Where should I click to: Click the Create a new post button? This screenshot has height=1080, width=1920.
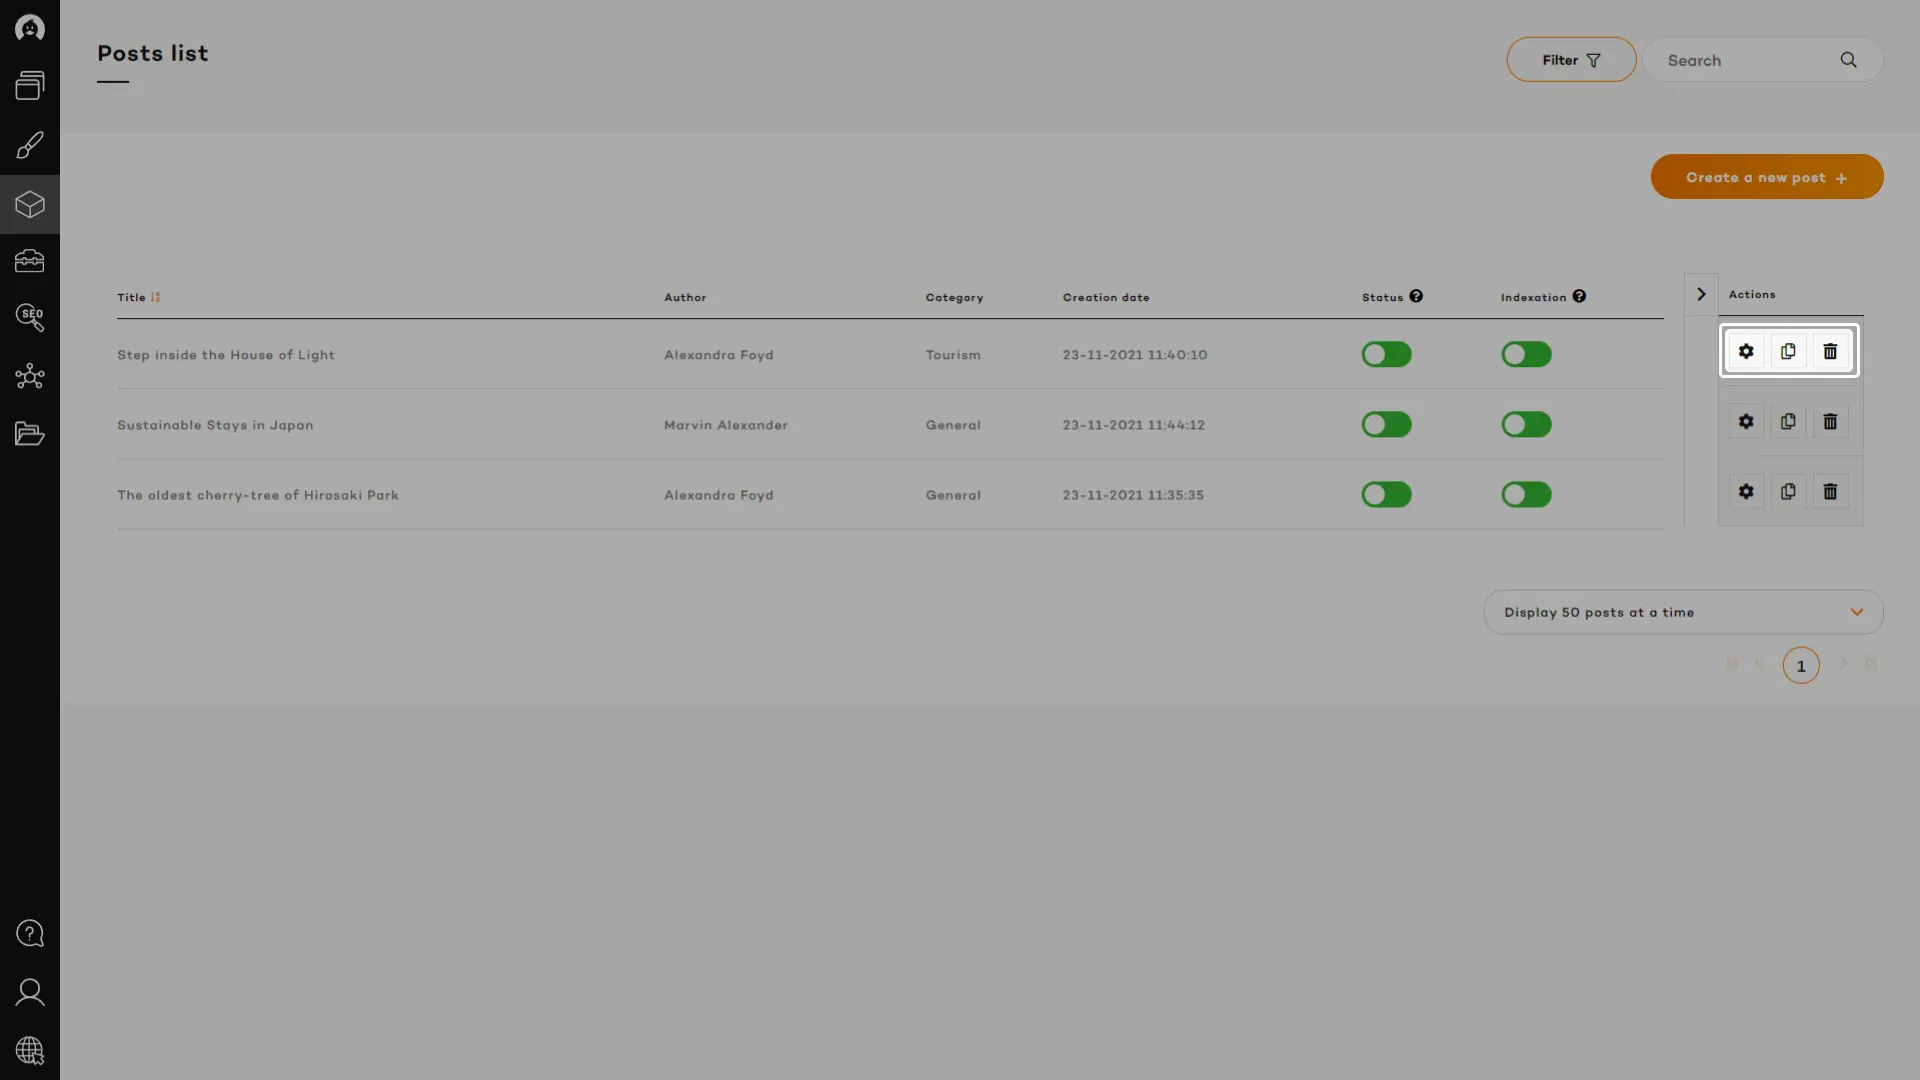[x=1766, y=177]
